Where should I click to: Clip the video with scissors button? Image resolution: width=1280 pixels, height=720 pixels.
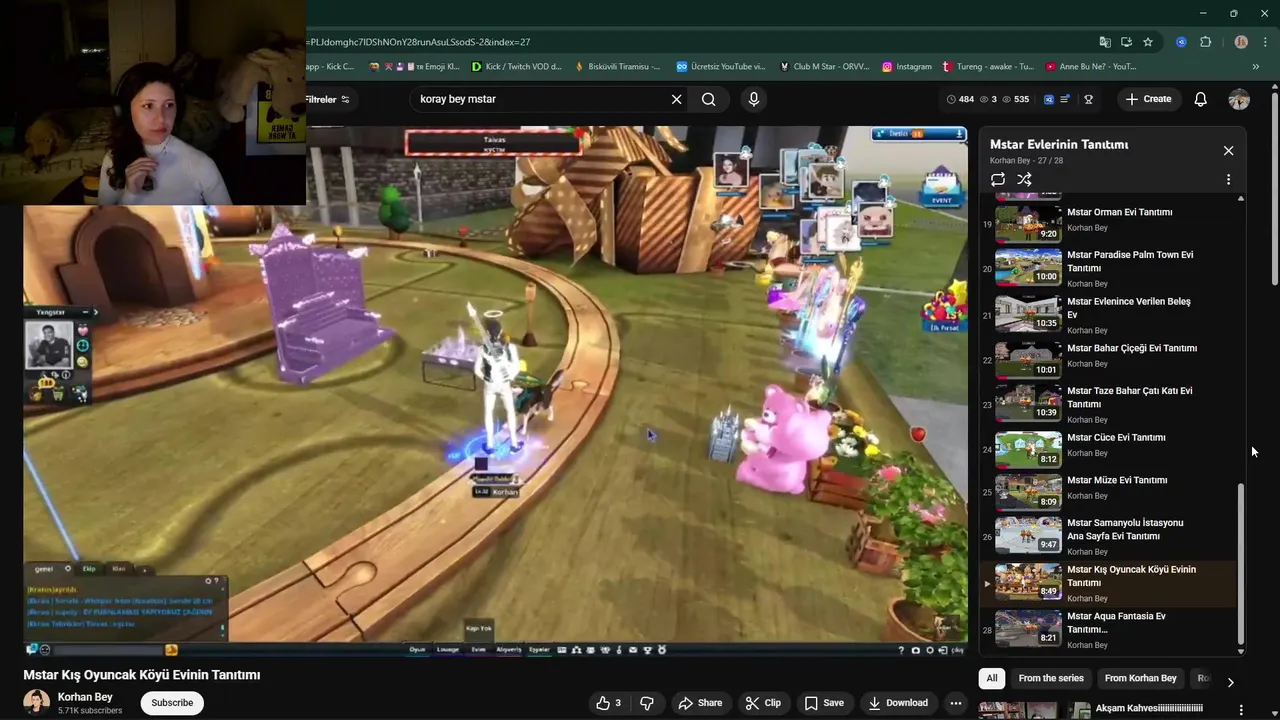[x=763, y=703]
